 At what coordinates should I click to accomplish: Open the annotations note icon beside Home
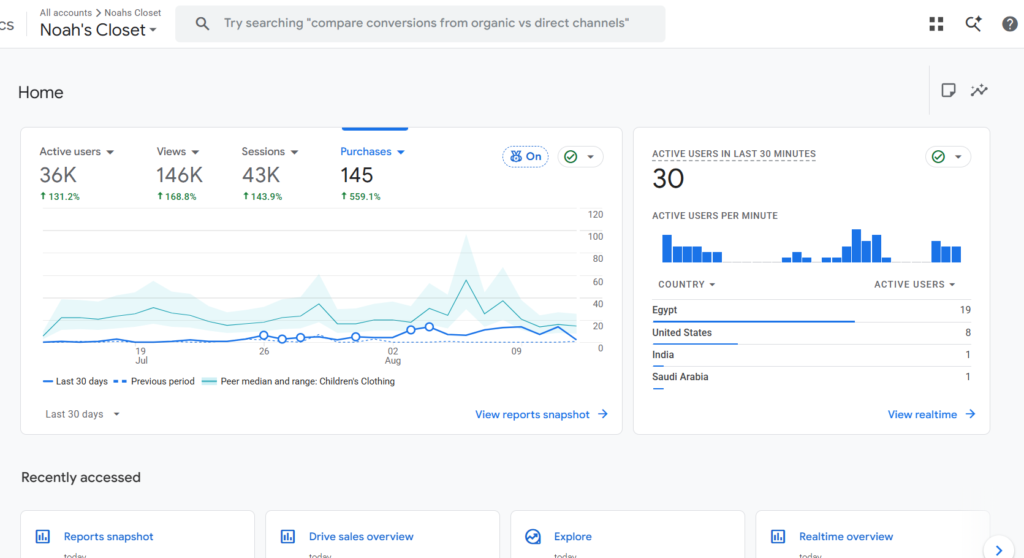(x=948, y=90)
